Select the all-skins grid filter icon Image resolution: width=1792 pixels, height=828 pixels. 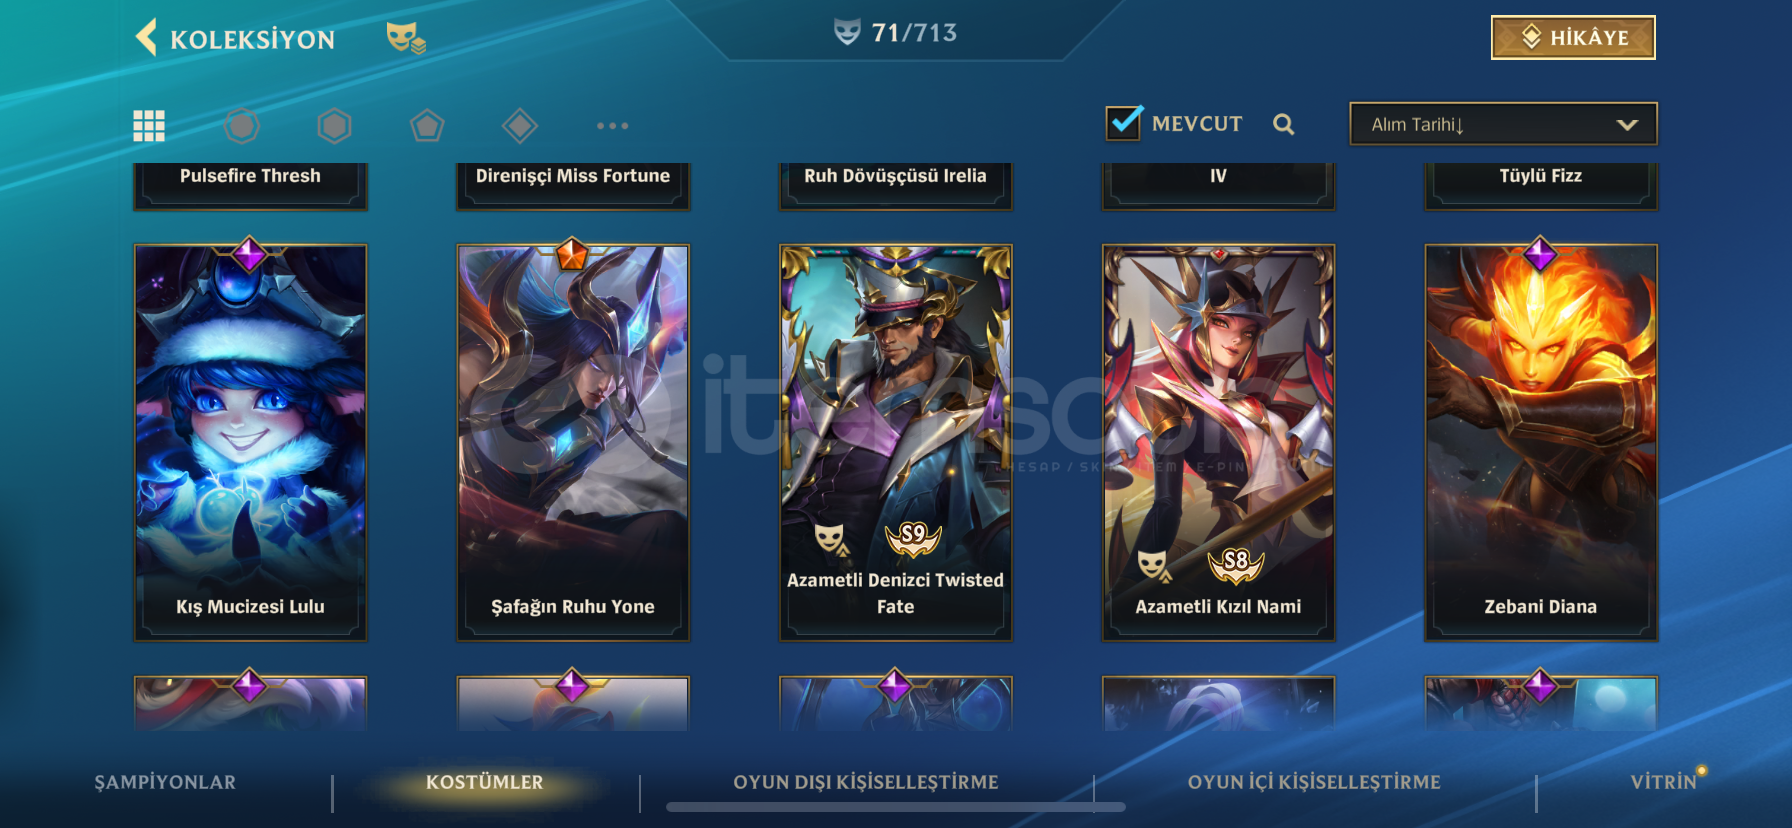click(149, 126)
